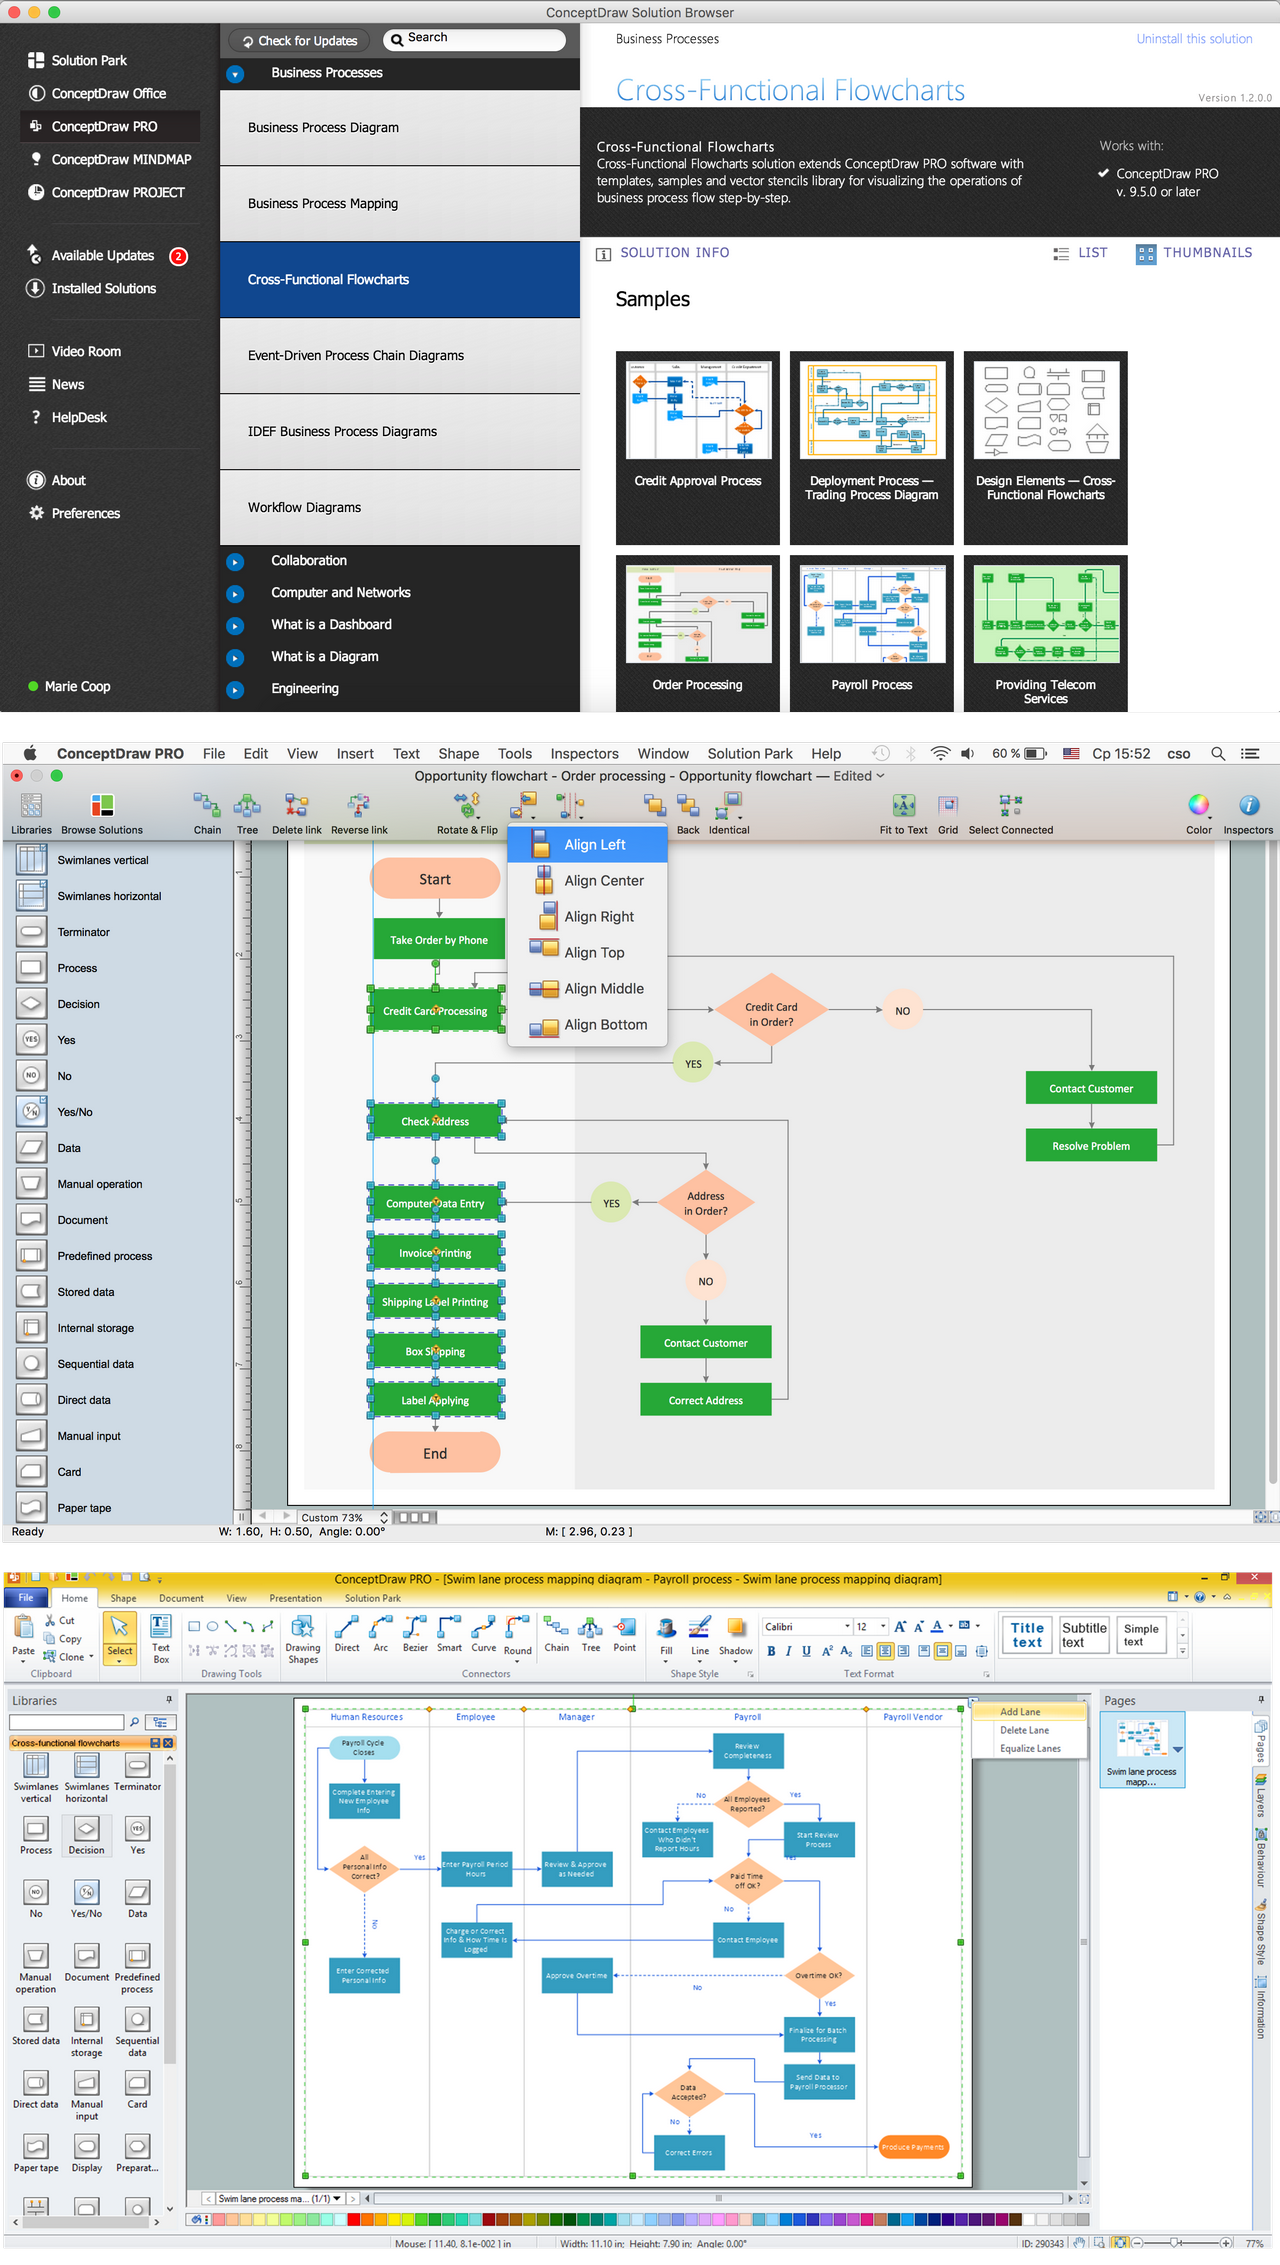Toggle Bold text formatting in ribbon
The width and height of the screenshot is (1280, 2265).
pyautogui.click(x=771, y=1651)
